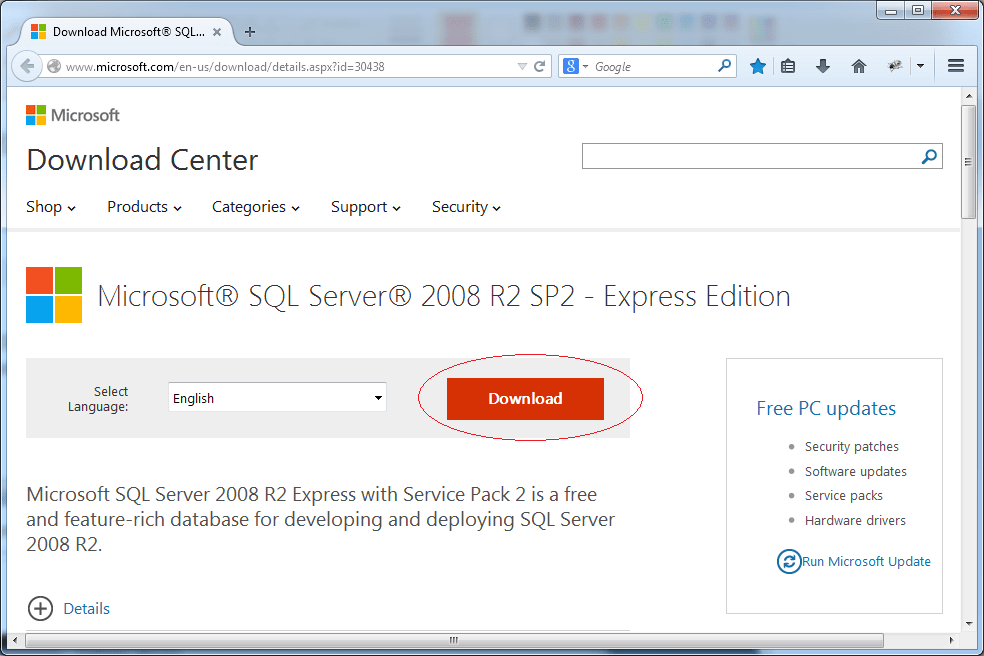Click the vertical scrollbar down arrow
This screenshot has height=656, width=984.
(969, 623)
